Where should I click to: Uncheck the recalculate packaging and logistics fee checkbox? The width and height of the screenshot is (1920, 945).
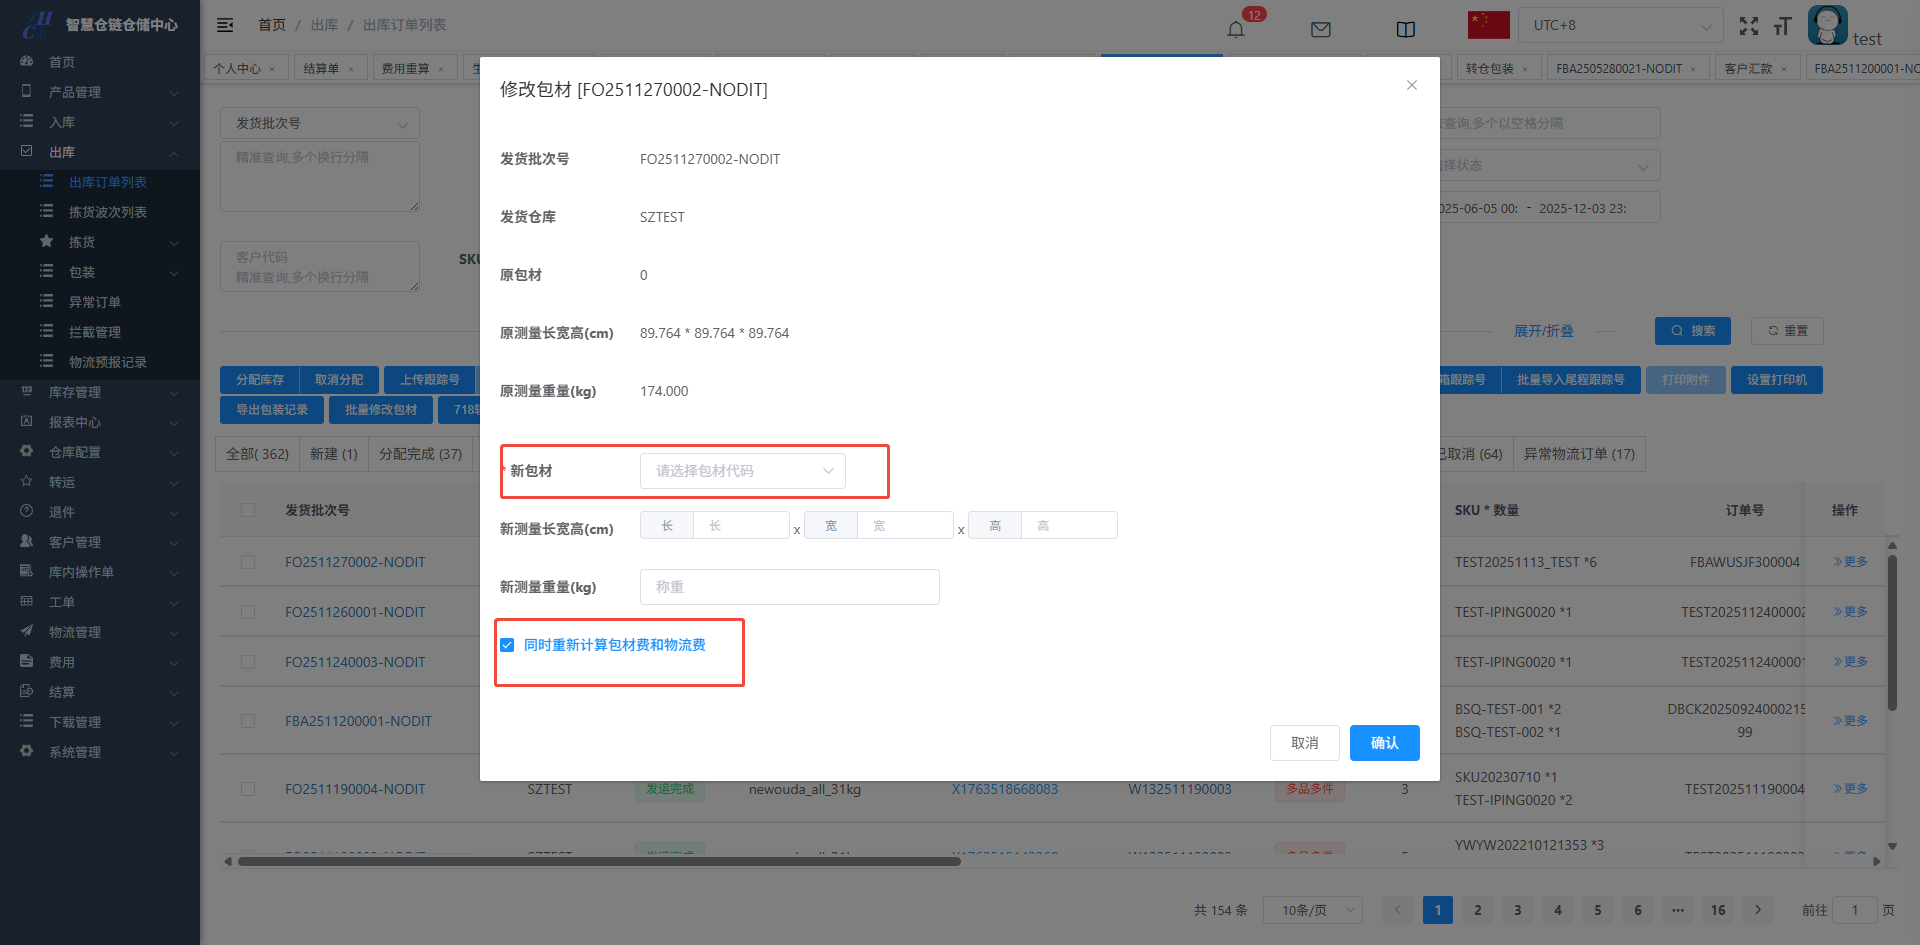coord(507,645)
